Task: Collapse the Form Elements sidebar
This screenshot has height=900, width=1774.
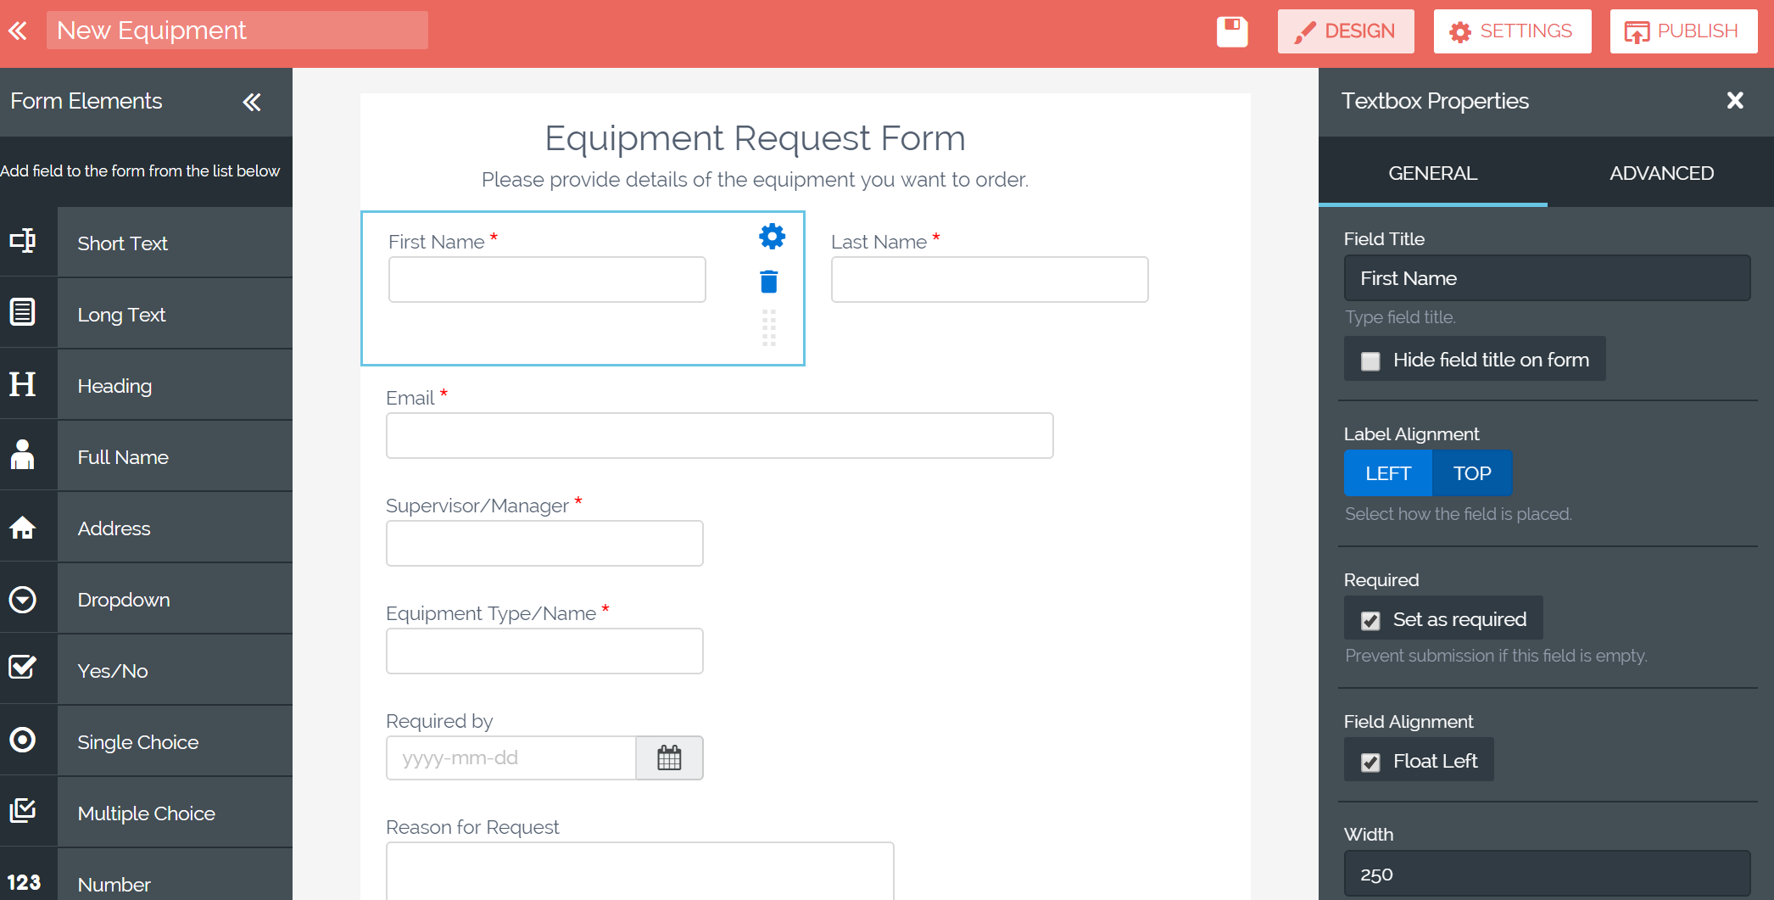Action: [251, 102]
